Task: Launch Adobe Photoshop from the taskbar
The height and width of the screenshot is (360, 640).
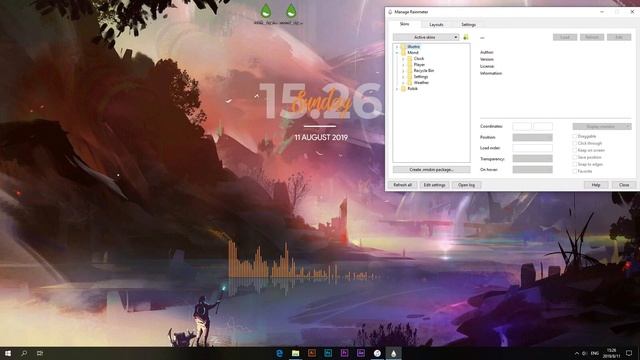Action: click(328, 353)
